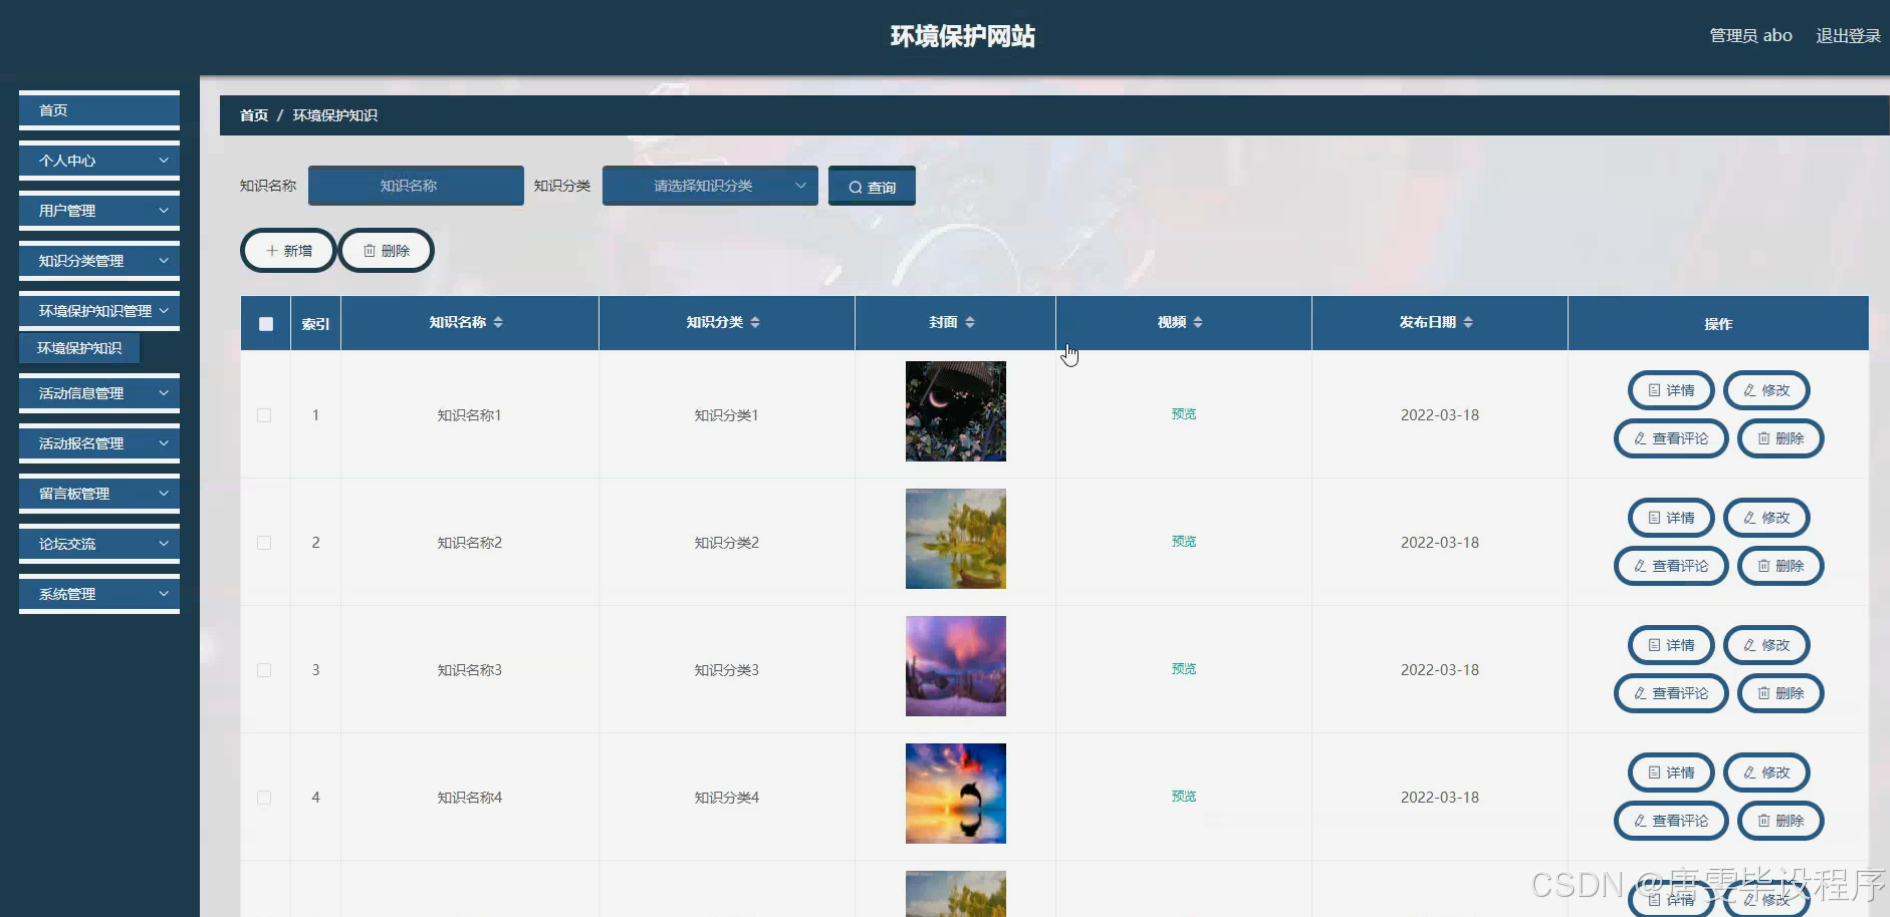Image resolution: width=1890 pixels, height=917 pixels.
Task: Expand the 活动信息管理 sidebar menu
Action: click(99, 393)
